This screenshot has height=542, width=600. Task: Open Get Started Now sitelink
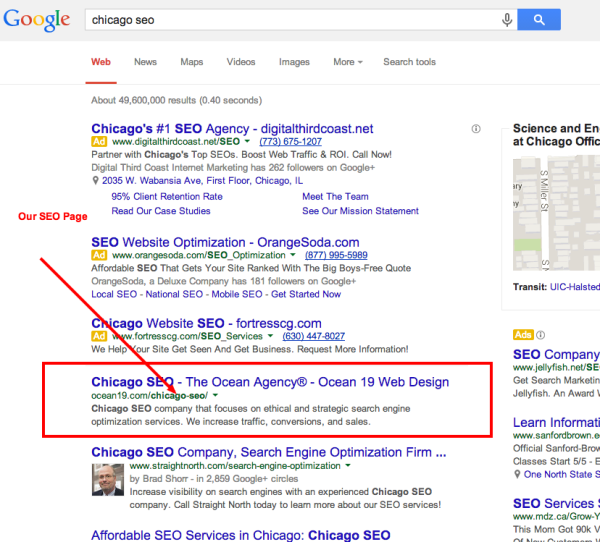click(306, 294)
